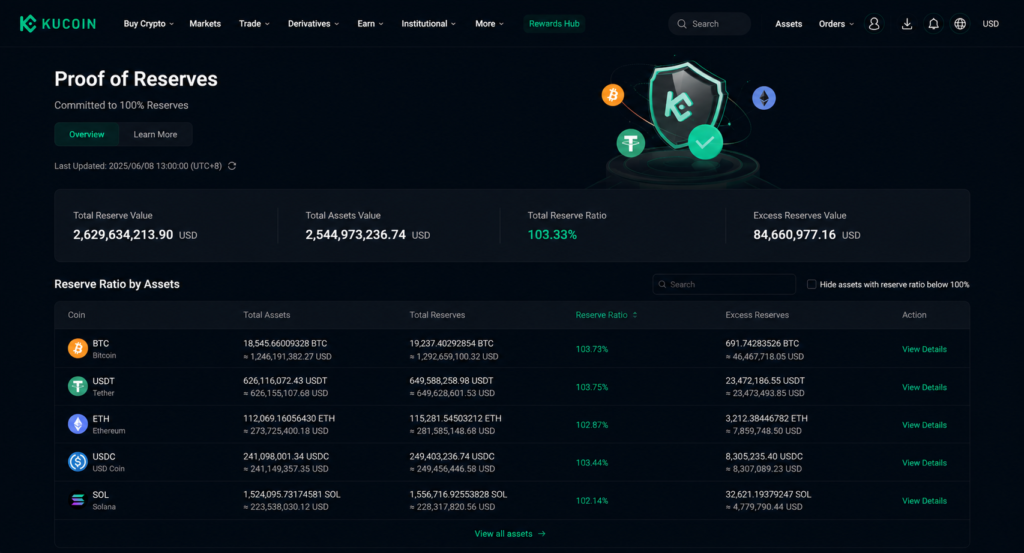Viewport: 1024px width, 553px height.
Task: Click the Total Assets Value 2,544,973,236.74
Action: point(355,235)
